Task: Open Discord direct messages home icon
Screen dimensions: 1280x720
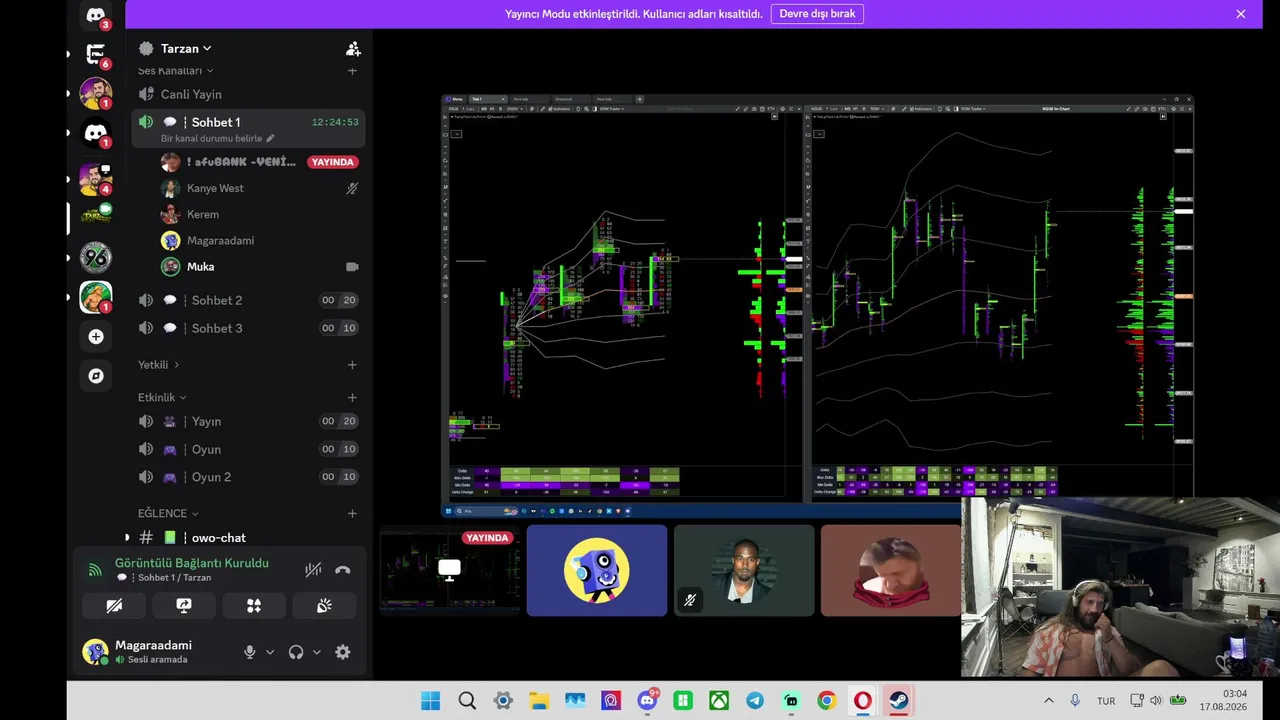Action: click(96, 15)
